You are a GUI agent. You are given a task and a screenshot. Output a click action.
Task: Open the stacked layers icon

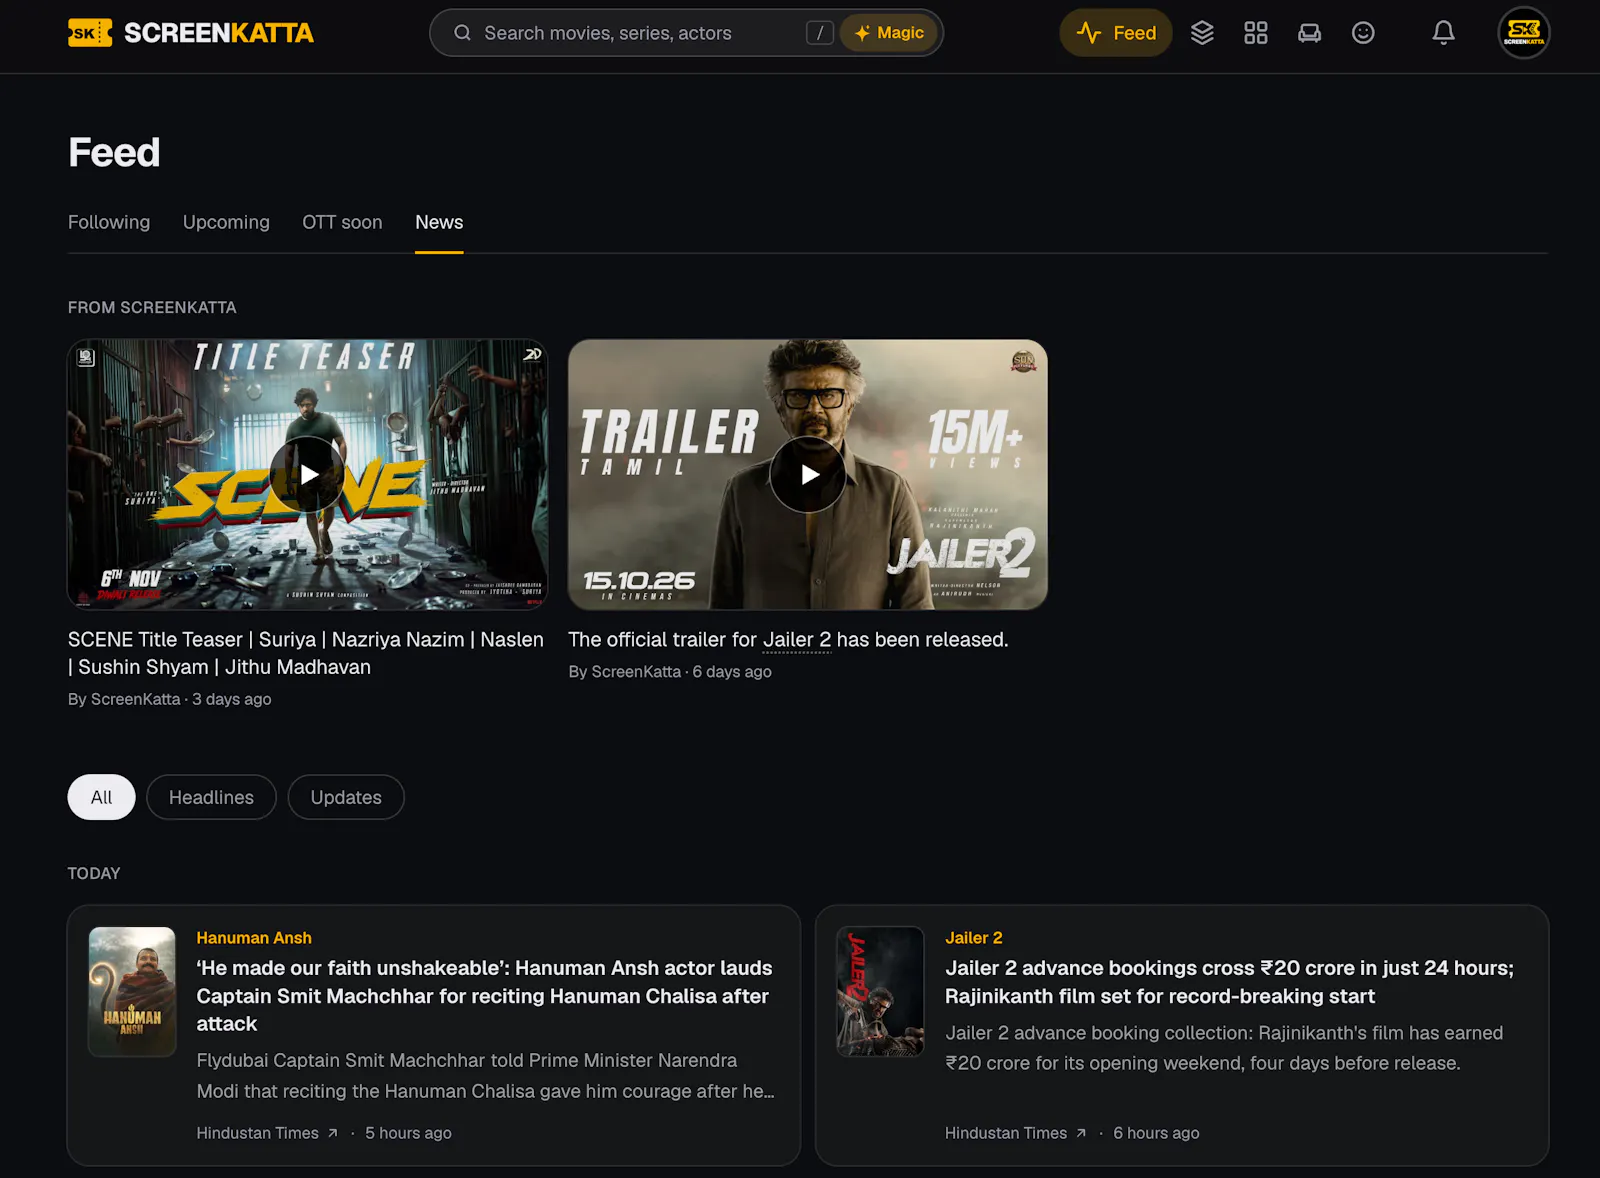pos(1202,33)
